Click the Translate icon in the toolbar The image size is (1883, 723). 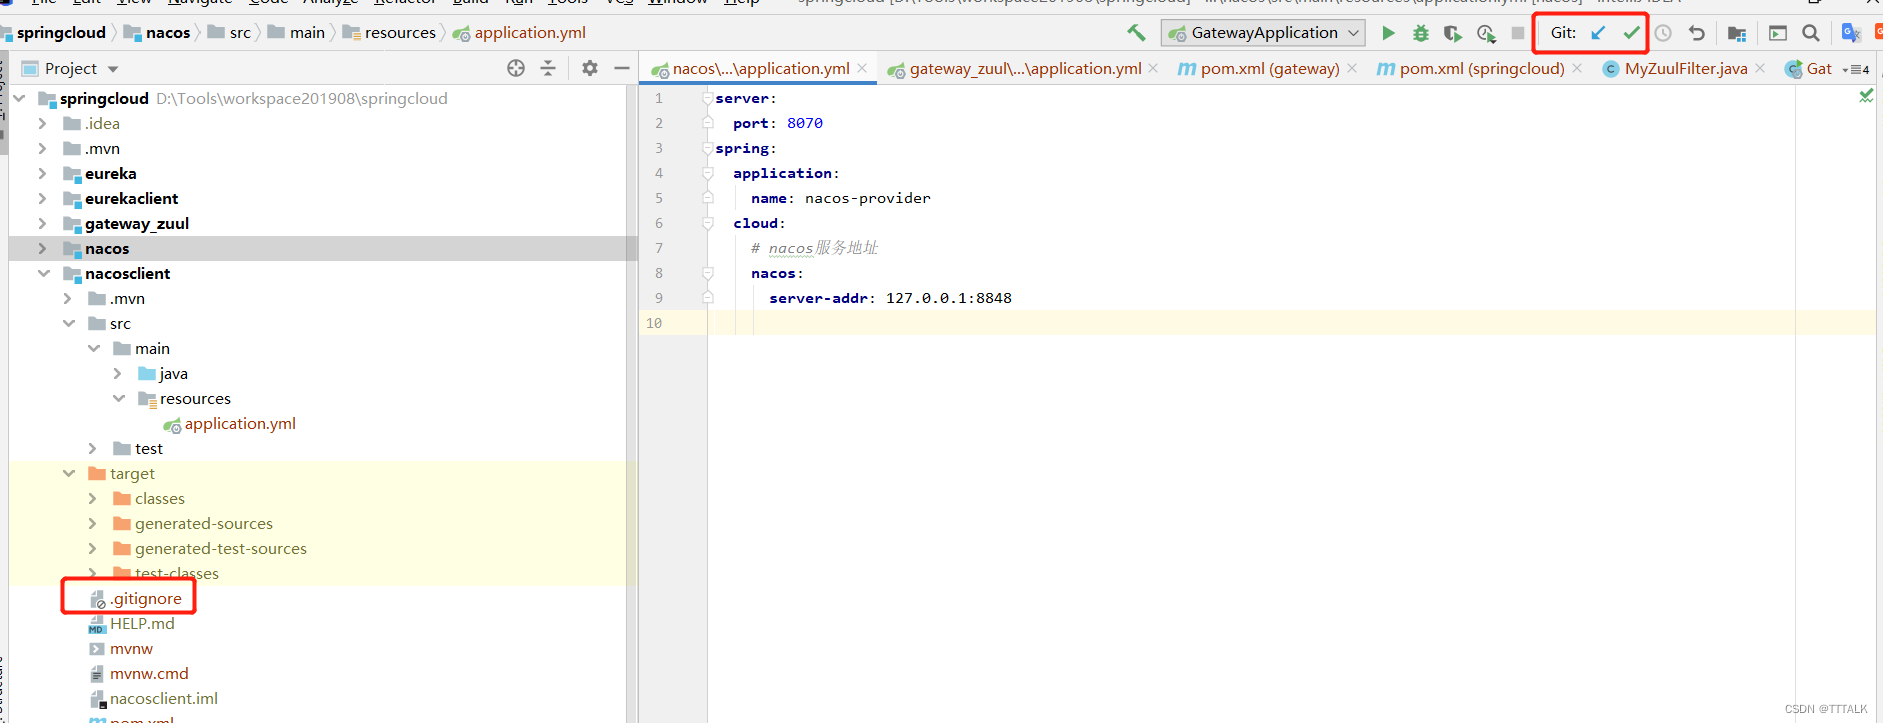pos(1851,33)
